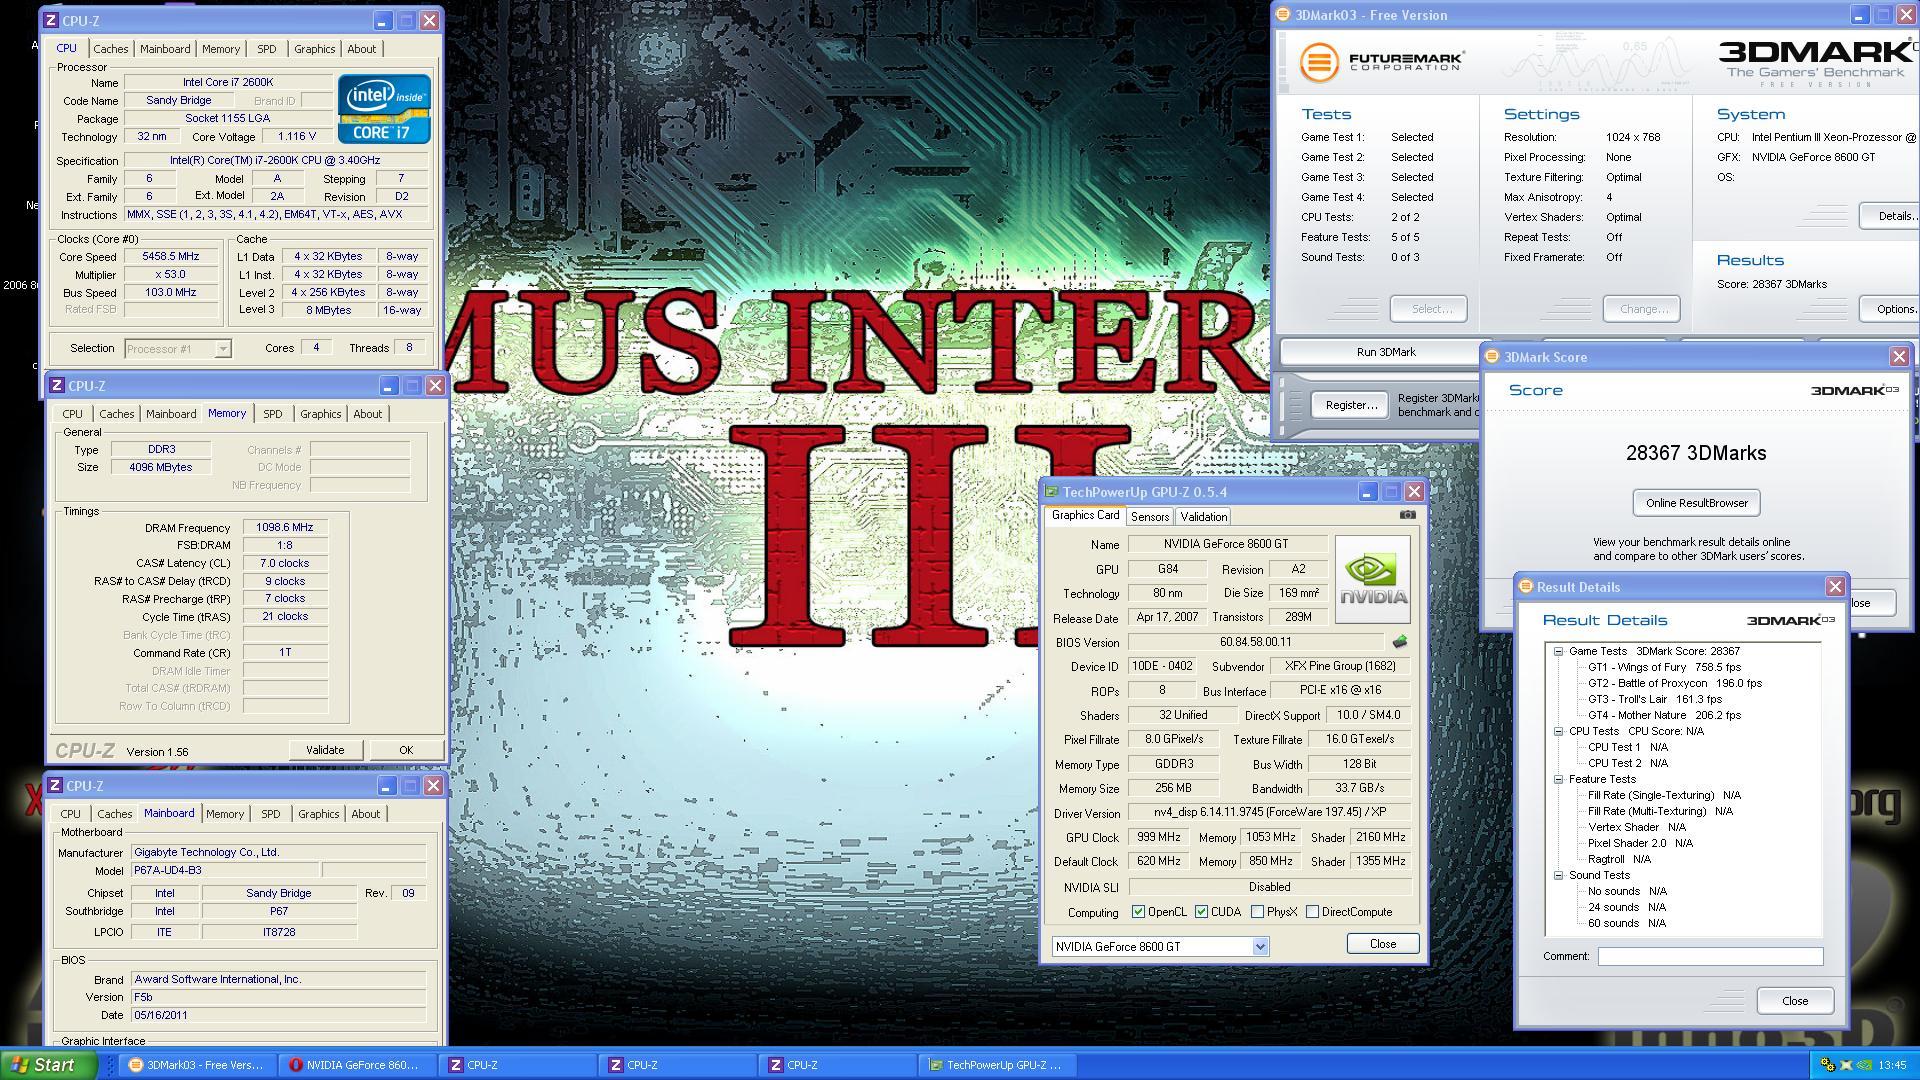Open NVIDIA GeForce 860... taskbar item
The image size is (1920, 1080).
tap(355, 1065)
